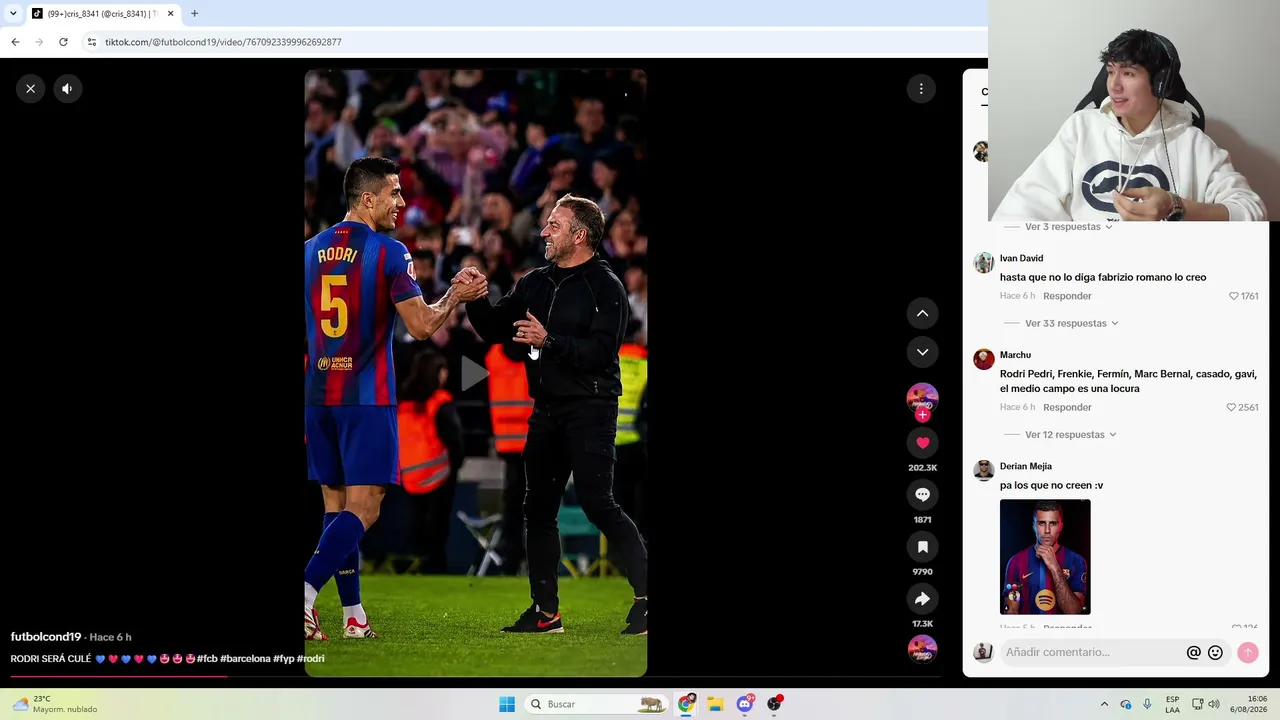Image resolution: width=1280 pixels, height=720 pixels.
Task: Like Ivan David's comment
Action: [1234, 296]
